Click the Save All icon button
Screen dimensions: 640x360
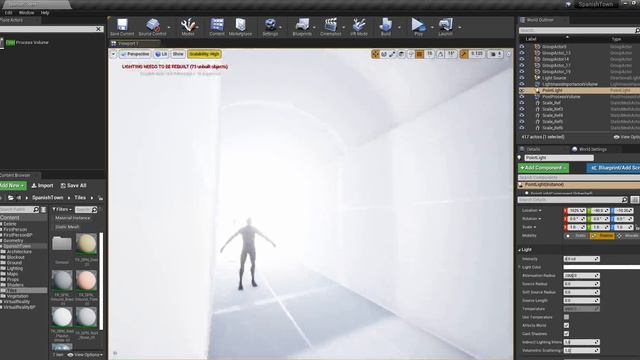[73, 185]
